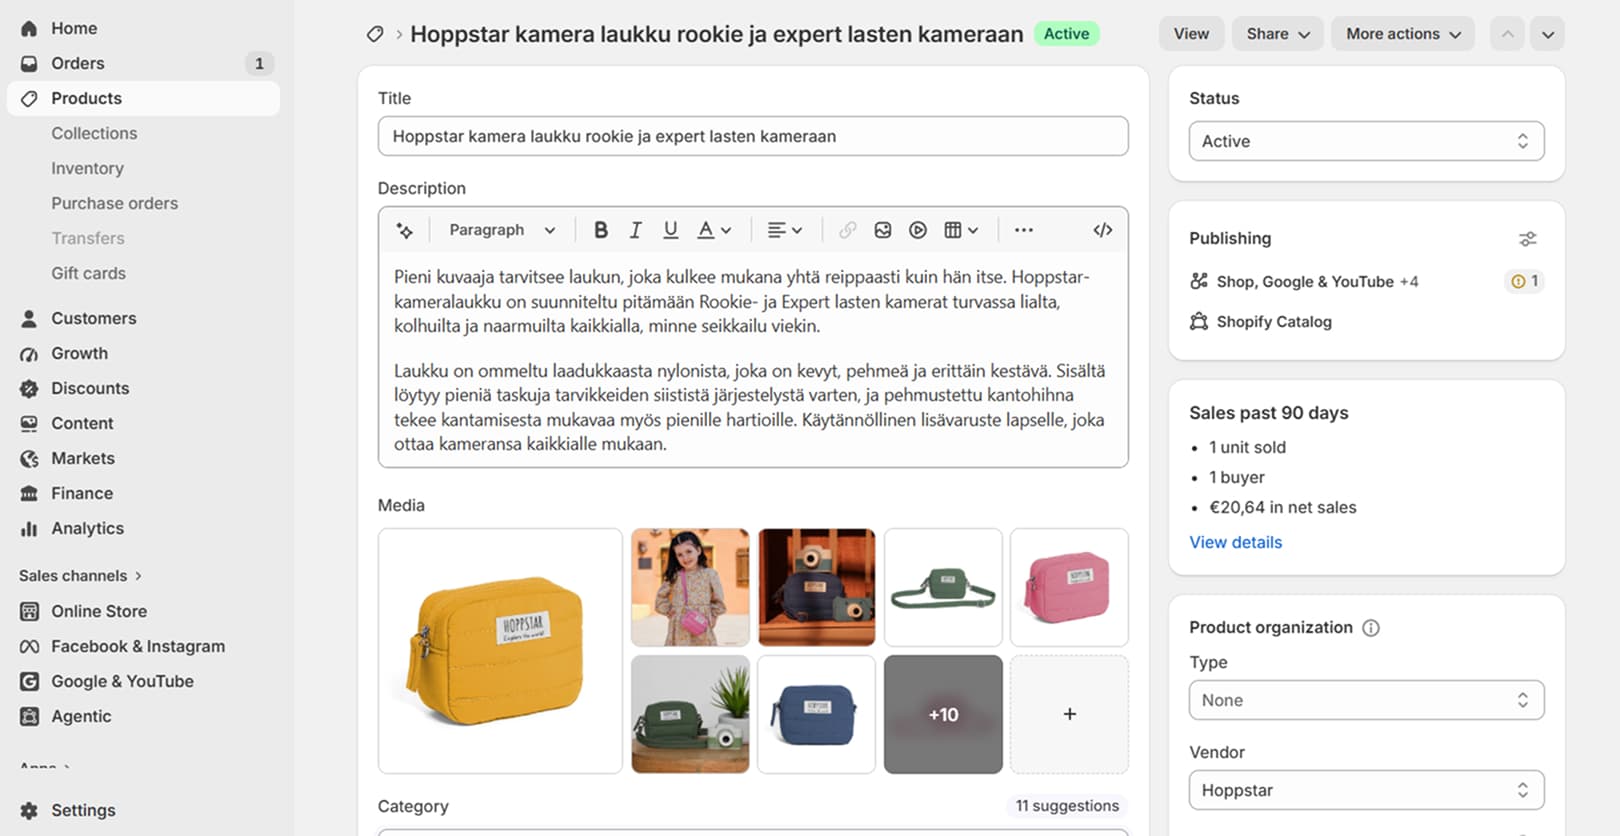Click the Customers sidebar icon

29,318
